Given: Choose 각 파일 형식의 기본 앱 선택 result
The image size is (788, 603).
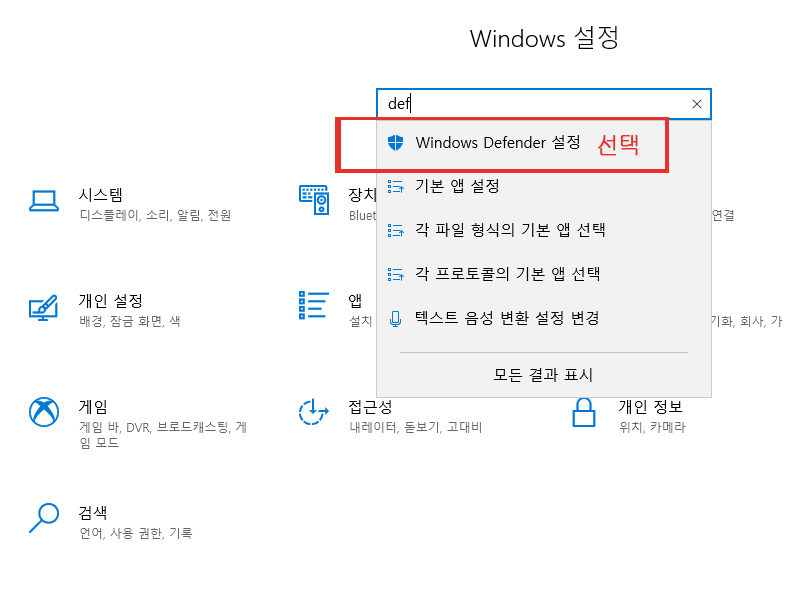Looking at the screenshot, I should tap(544, 230).
